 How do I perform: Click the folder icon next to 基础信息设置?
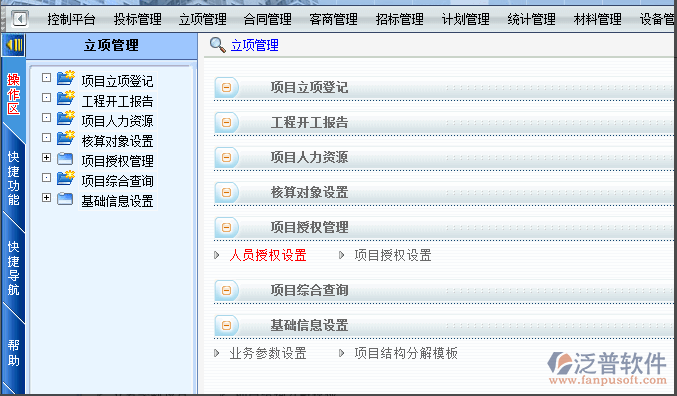coord(65,198)
